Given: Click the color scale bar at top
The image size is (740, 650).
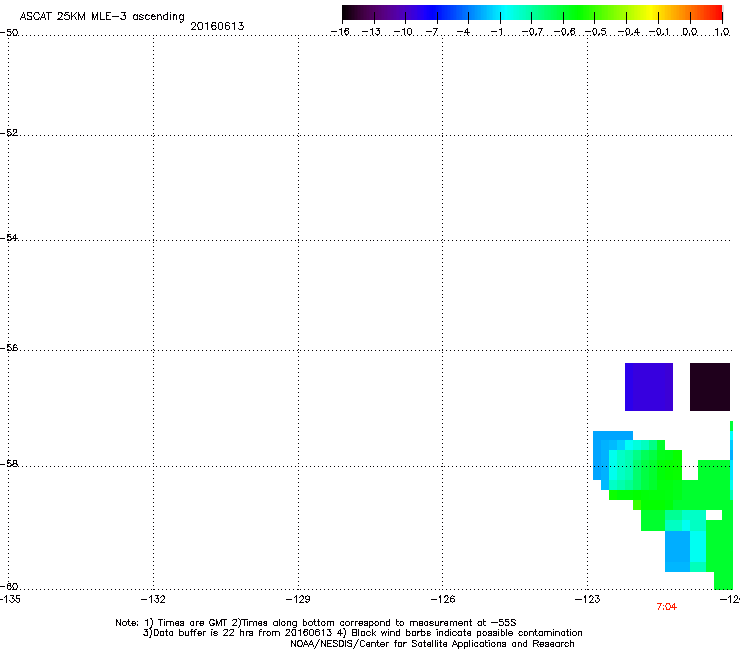Looking at the screenshot, I should coord(532,13).
